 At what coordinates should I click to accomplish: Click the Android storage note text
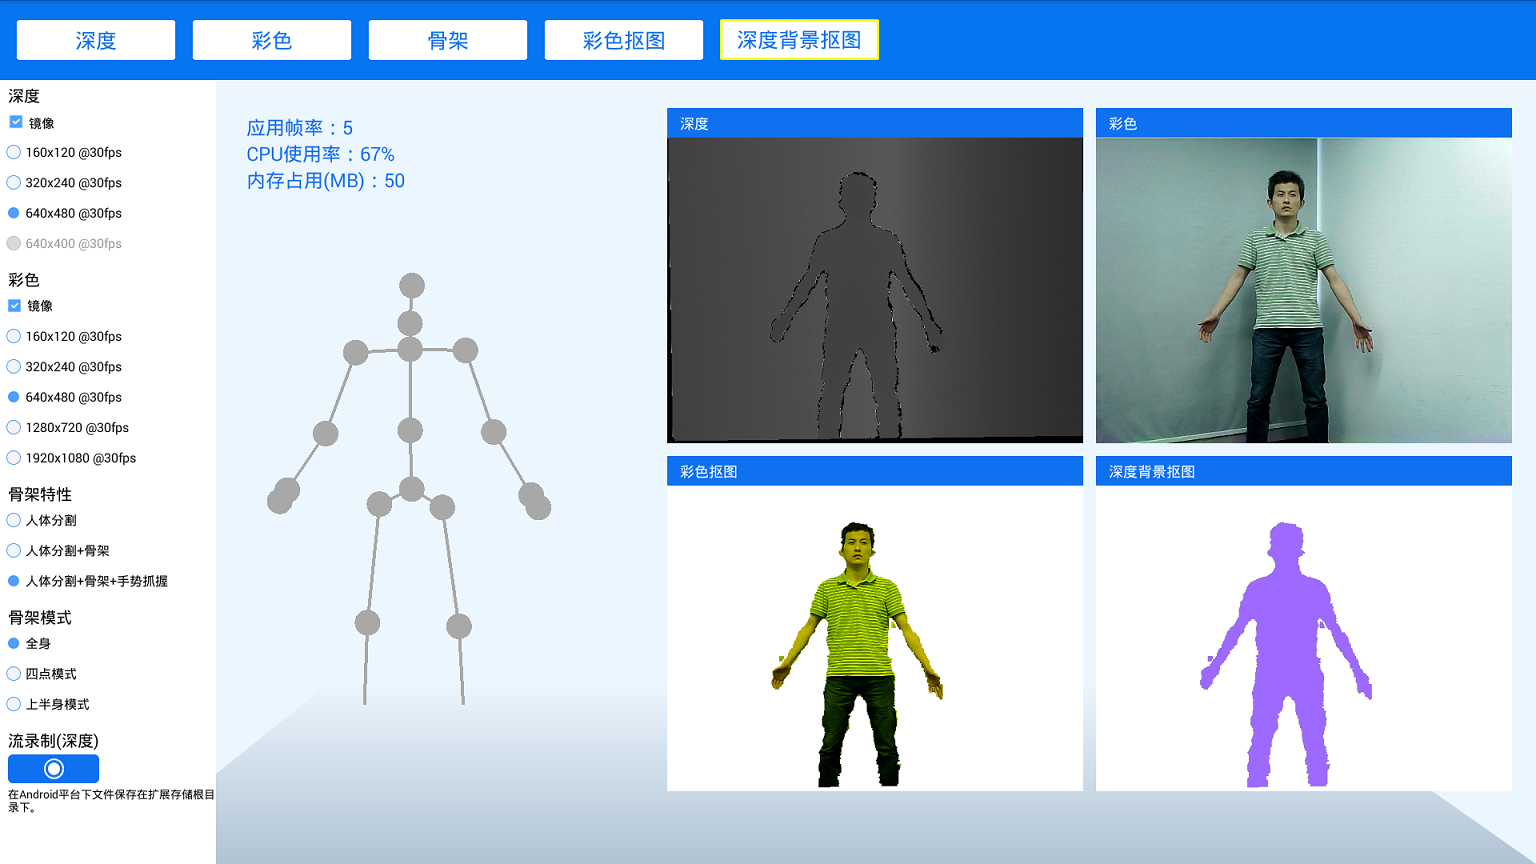pyautogui.click(x=111, y=801)
